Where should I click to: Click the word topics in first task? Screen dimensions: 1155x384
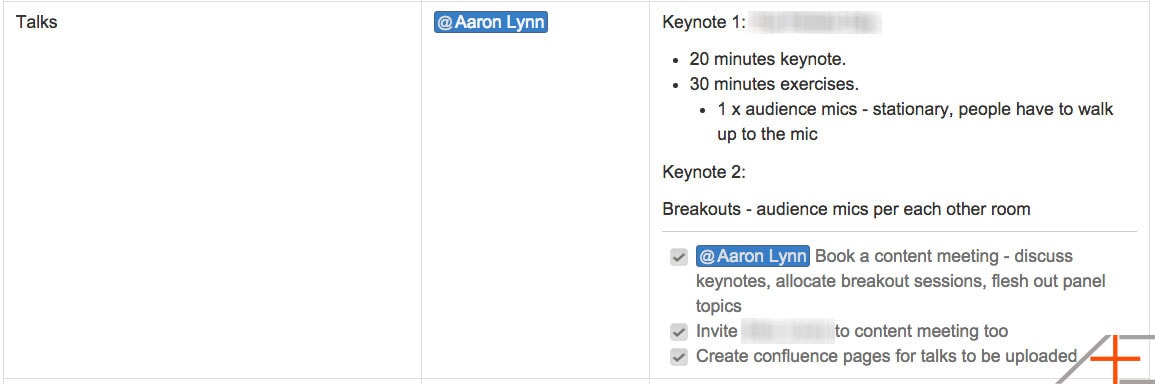pyautogui.click(x=718, y=306)
